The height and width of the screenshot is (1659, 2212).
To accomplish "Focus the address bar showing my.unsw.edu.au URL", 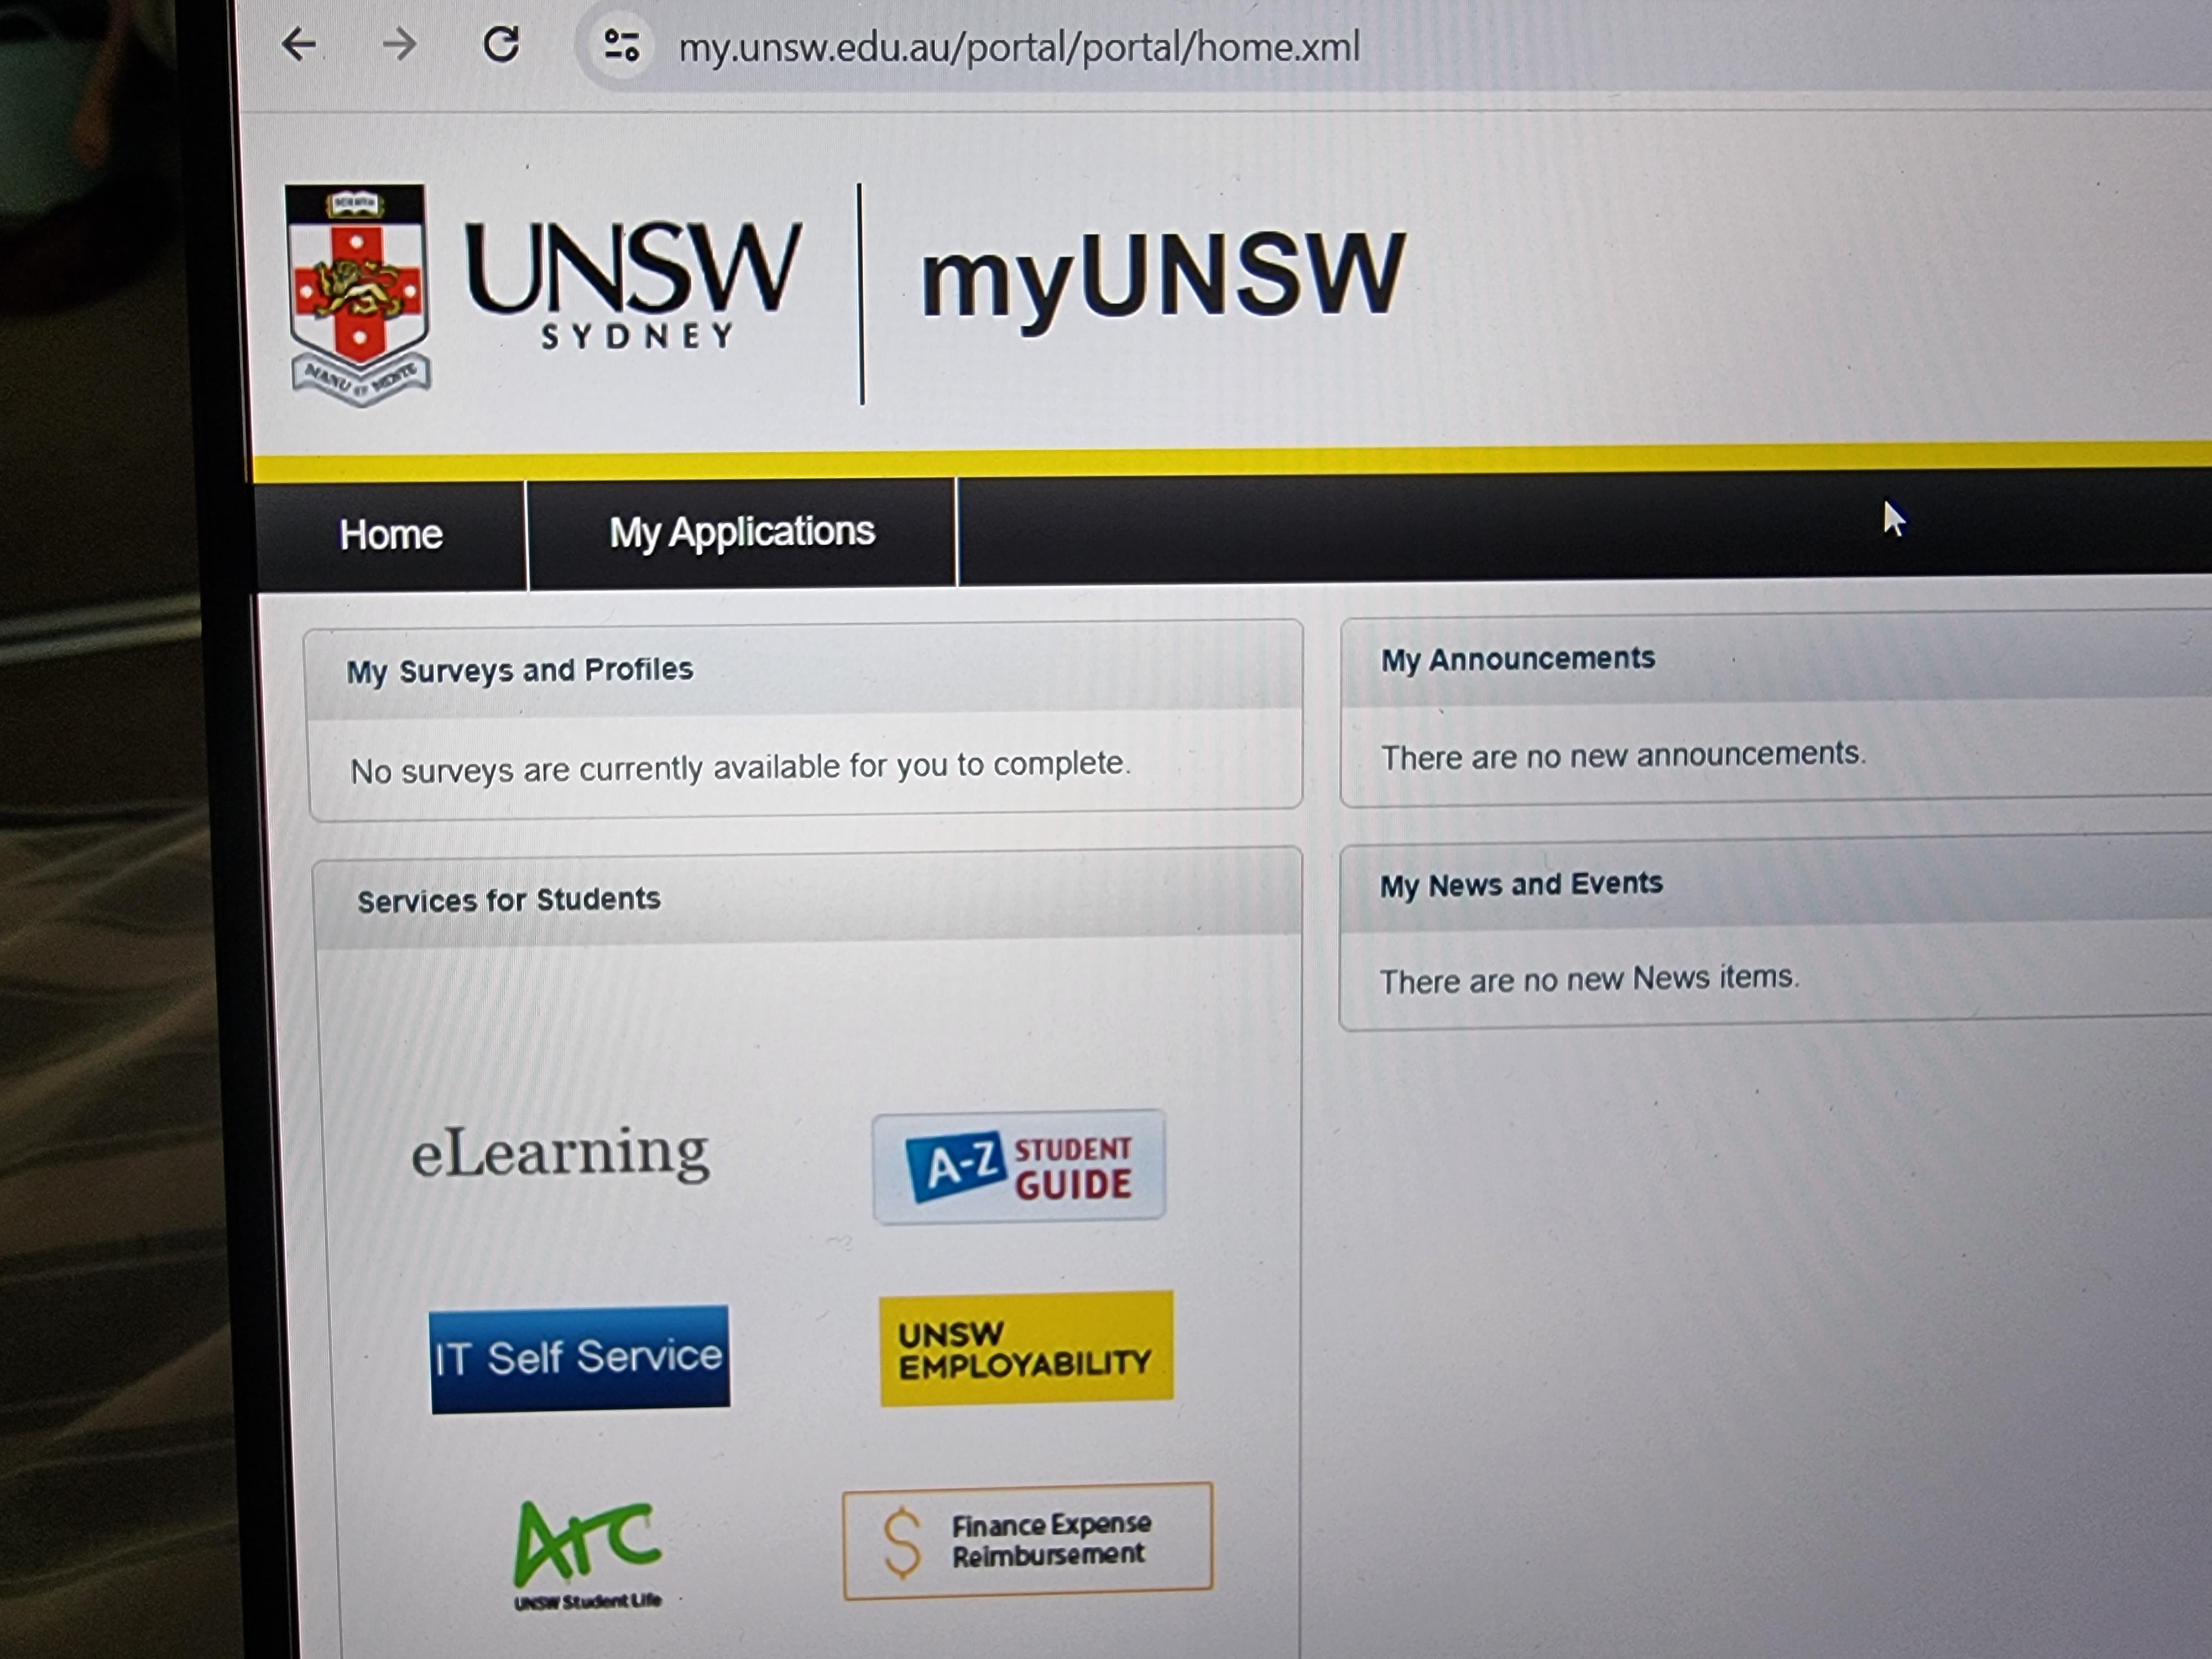I will pyautogui.click(x=1019, y=47).
